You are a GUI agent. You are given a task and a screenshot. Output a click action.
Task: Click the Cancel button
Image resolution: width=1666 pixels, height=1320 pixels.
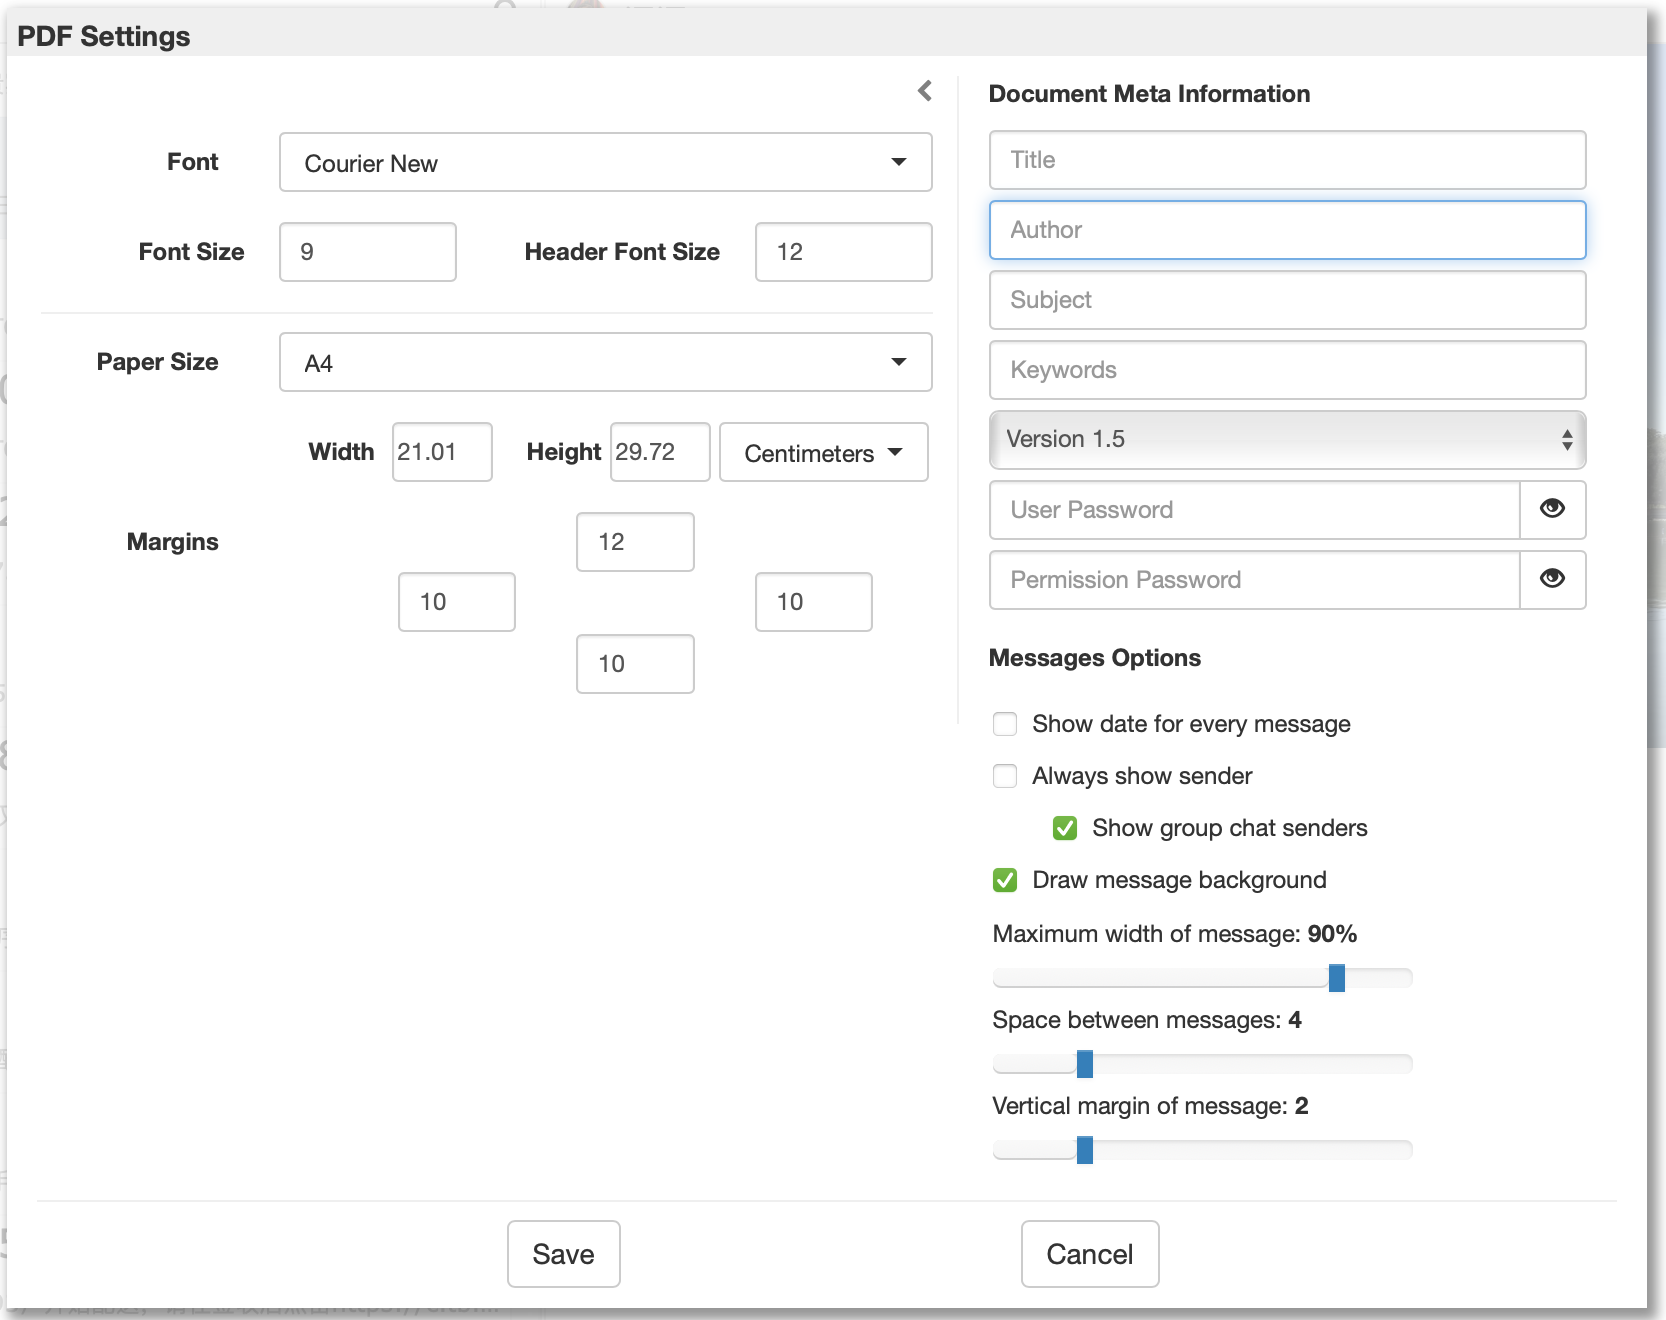pyautogui.click(x=1089, y=1254)
